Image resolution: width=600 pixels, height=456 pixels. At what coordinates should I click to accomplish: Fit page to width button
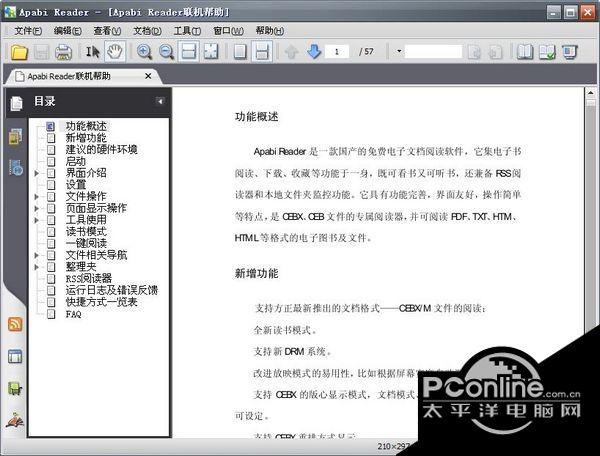(189, 52)
